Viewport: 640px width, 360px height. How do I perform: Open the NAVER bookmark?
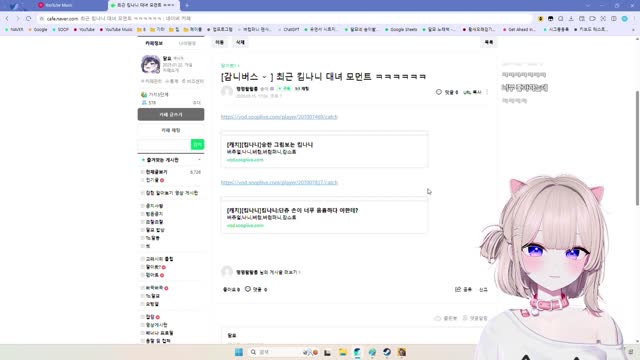14,29
